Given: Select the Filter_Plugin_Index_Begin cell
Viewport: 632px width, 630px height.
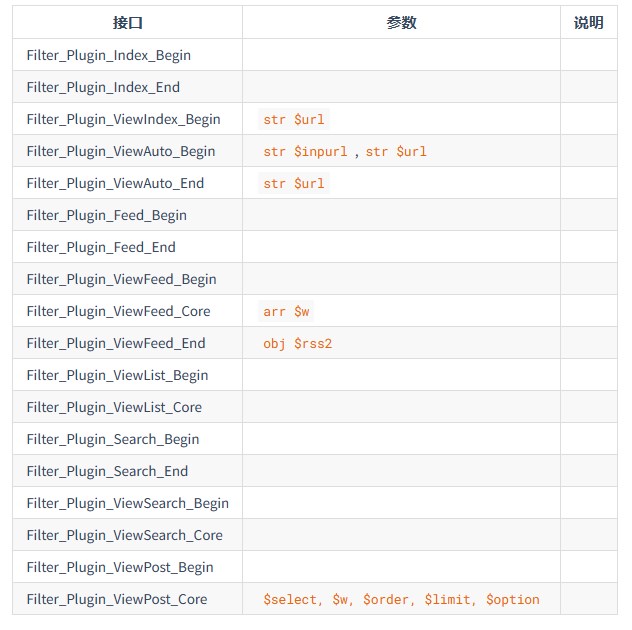Looking at the screenshot, I should coord(109,55).
